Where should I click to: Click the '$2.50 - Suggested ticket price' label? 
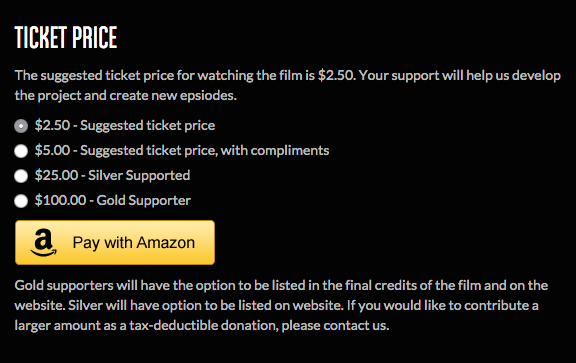point(125,126)
